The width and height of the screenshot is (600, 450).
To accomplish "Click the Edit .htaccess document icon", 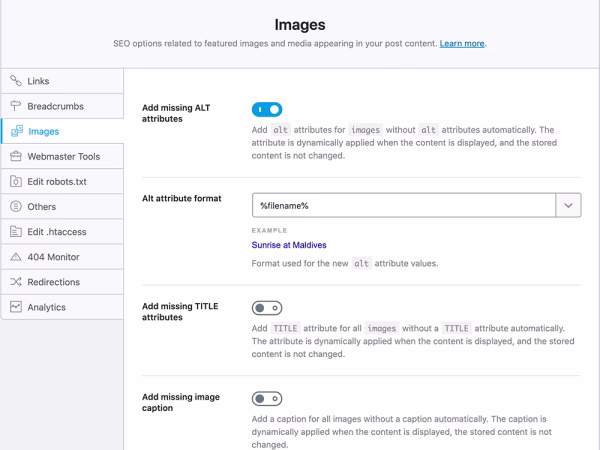I will coord(16,232).
